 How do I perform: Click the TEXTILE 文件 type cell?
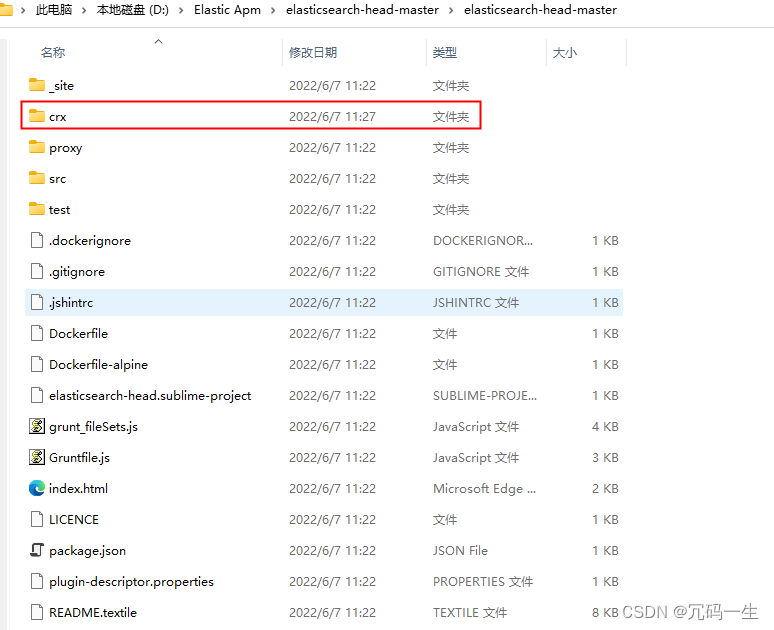[x=470, y=613]
